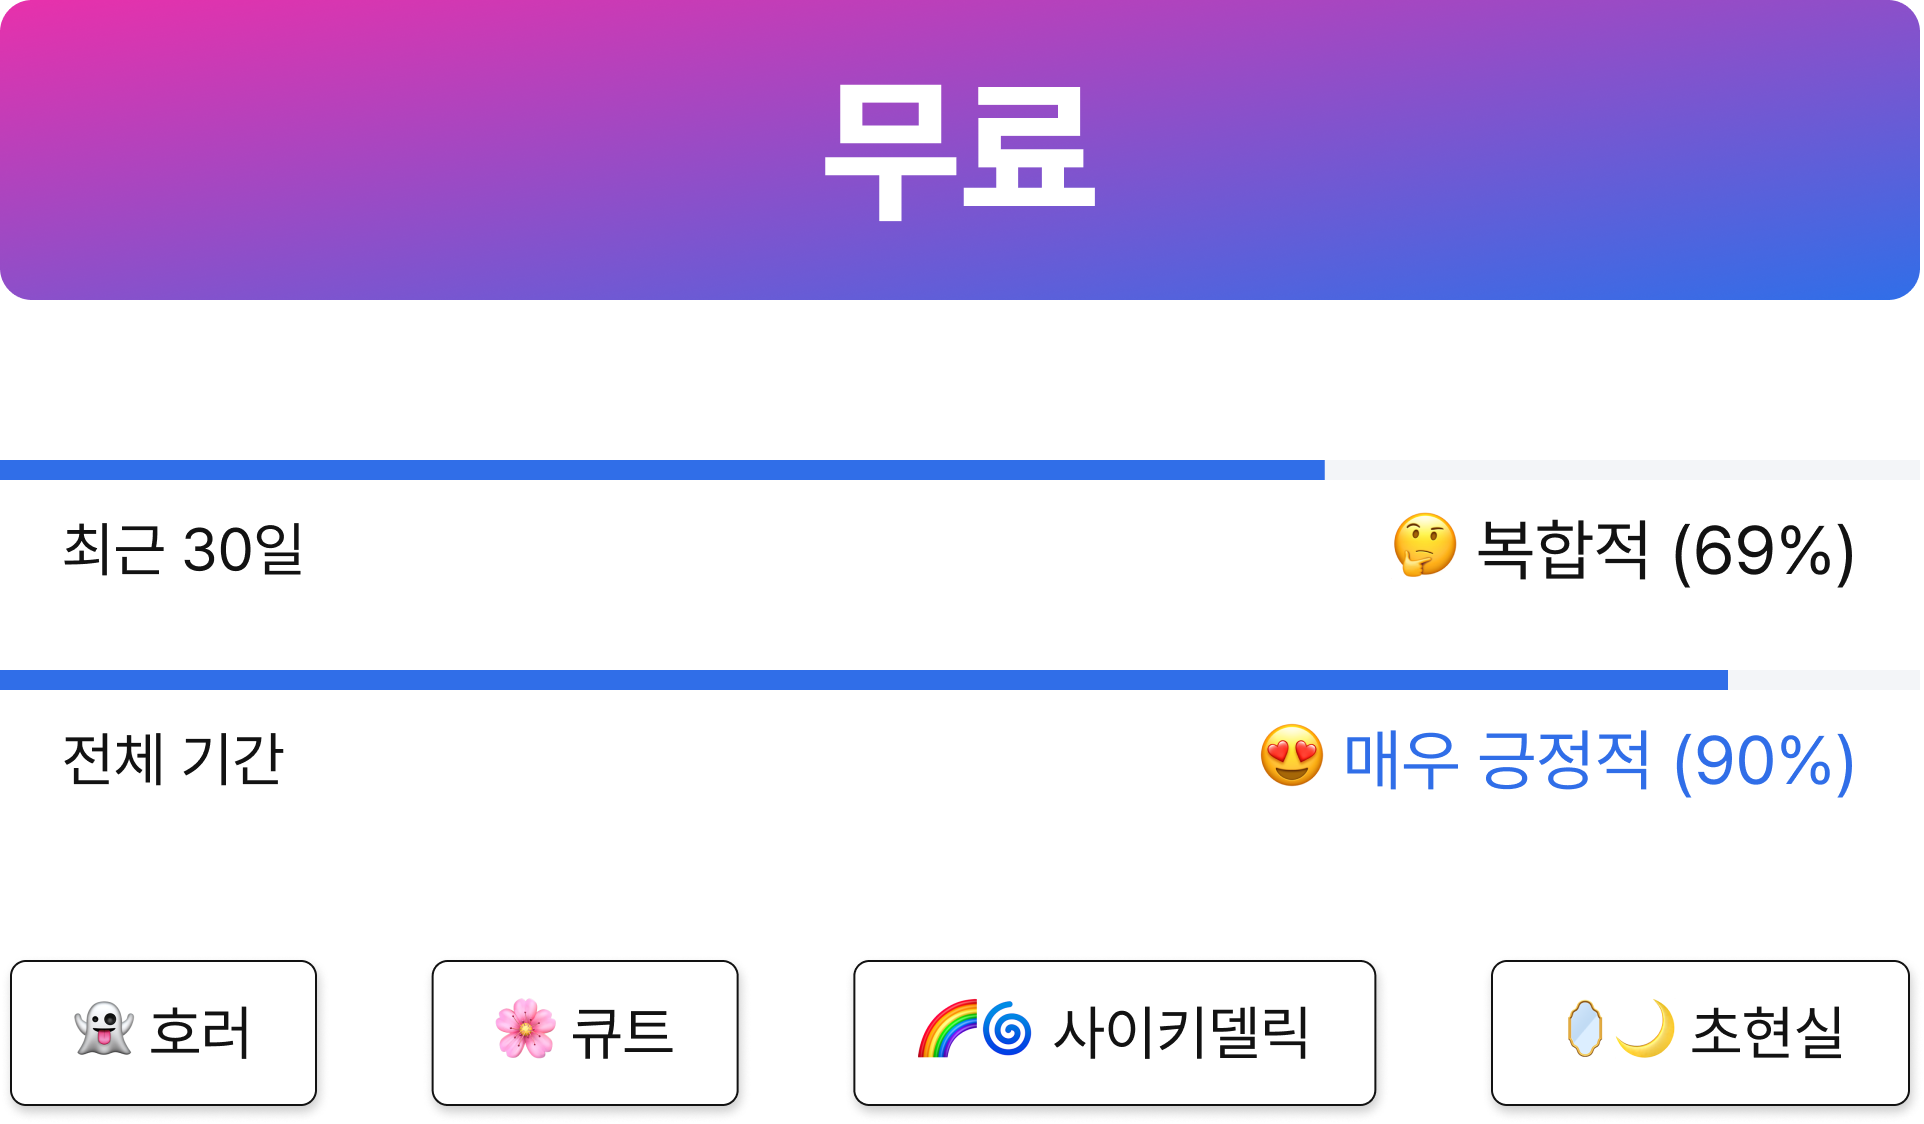Click the 전체 기간 label

(173, 759)
